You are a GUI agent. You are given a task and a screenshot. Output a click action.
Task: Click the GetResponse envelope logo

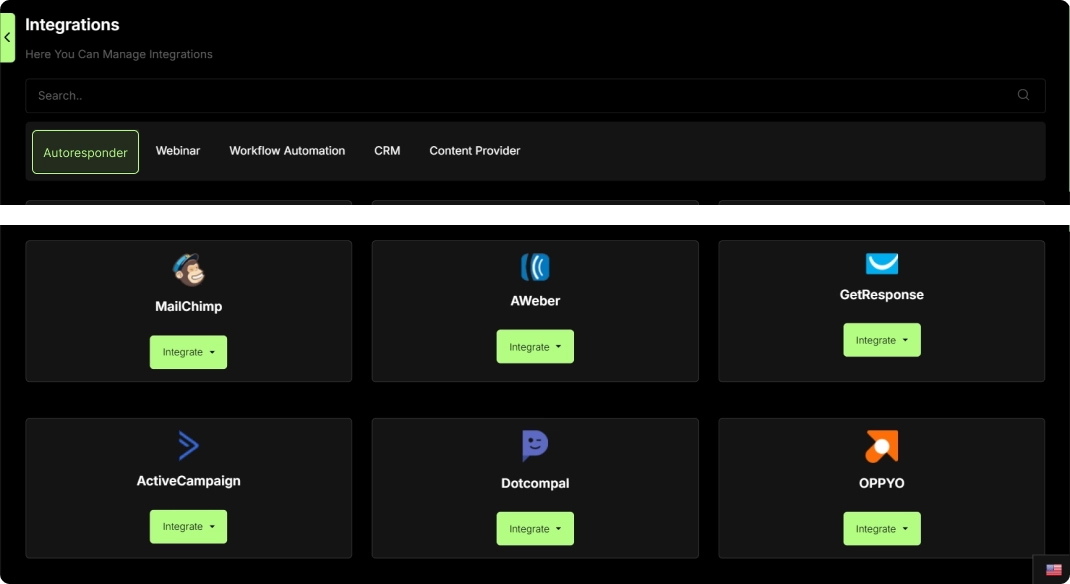[x=882, y=263]
